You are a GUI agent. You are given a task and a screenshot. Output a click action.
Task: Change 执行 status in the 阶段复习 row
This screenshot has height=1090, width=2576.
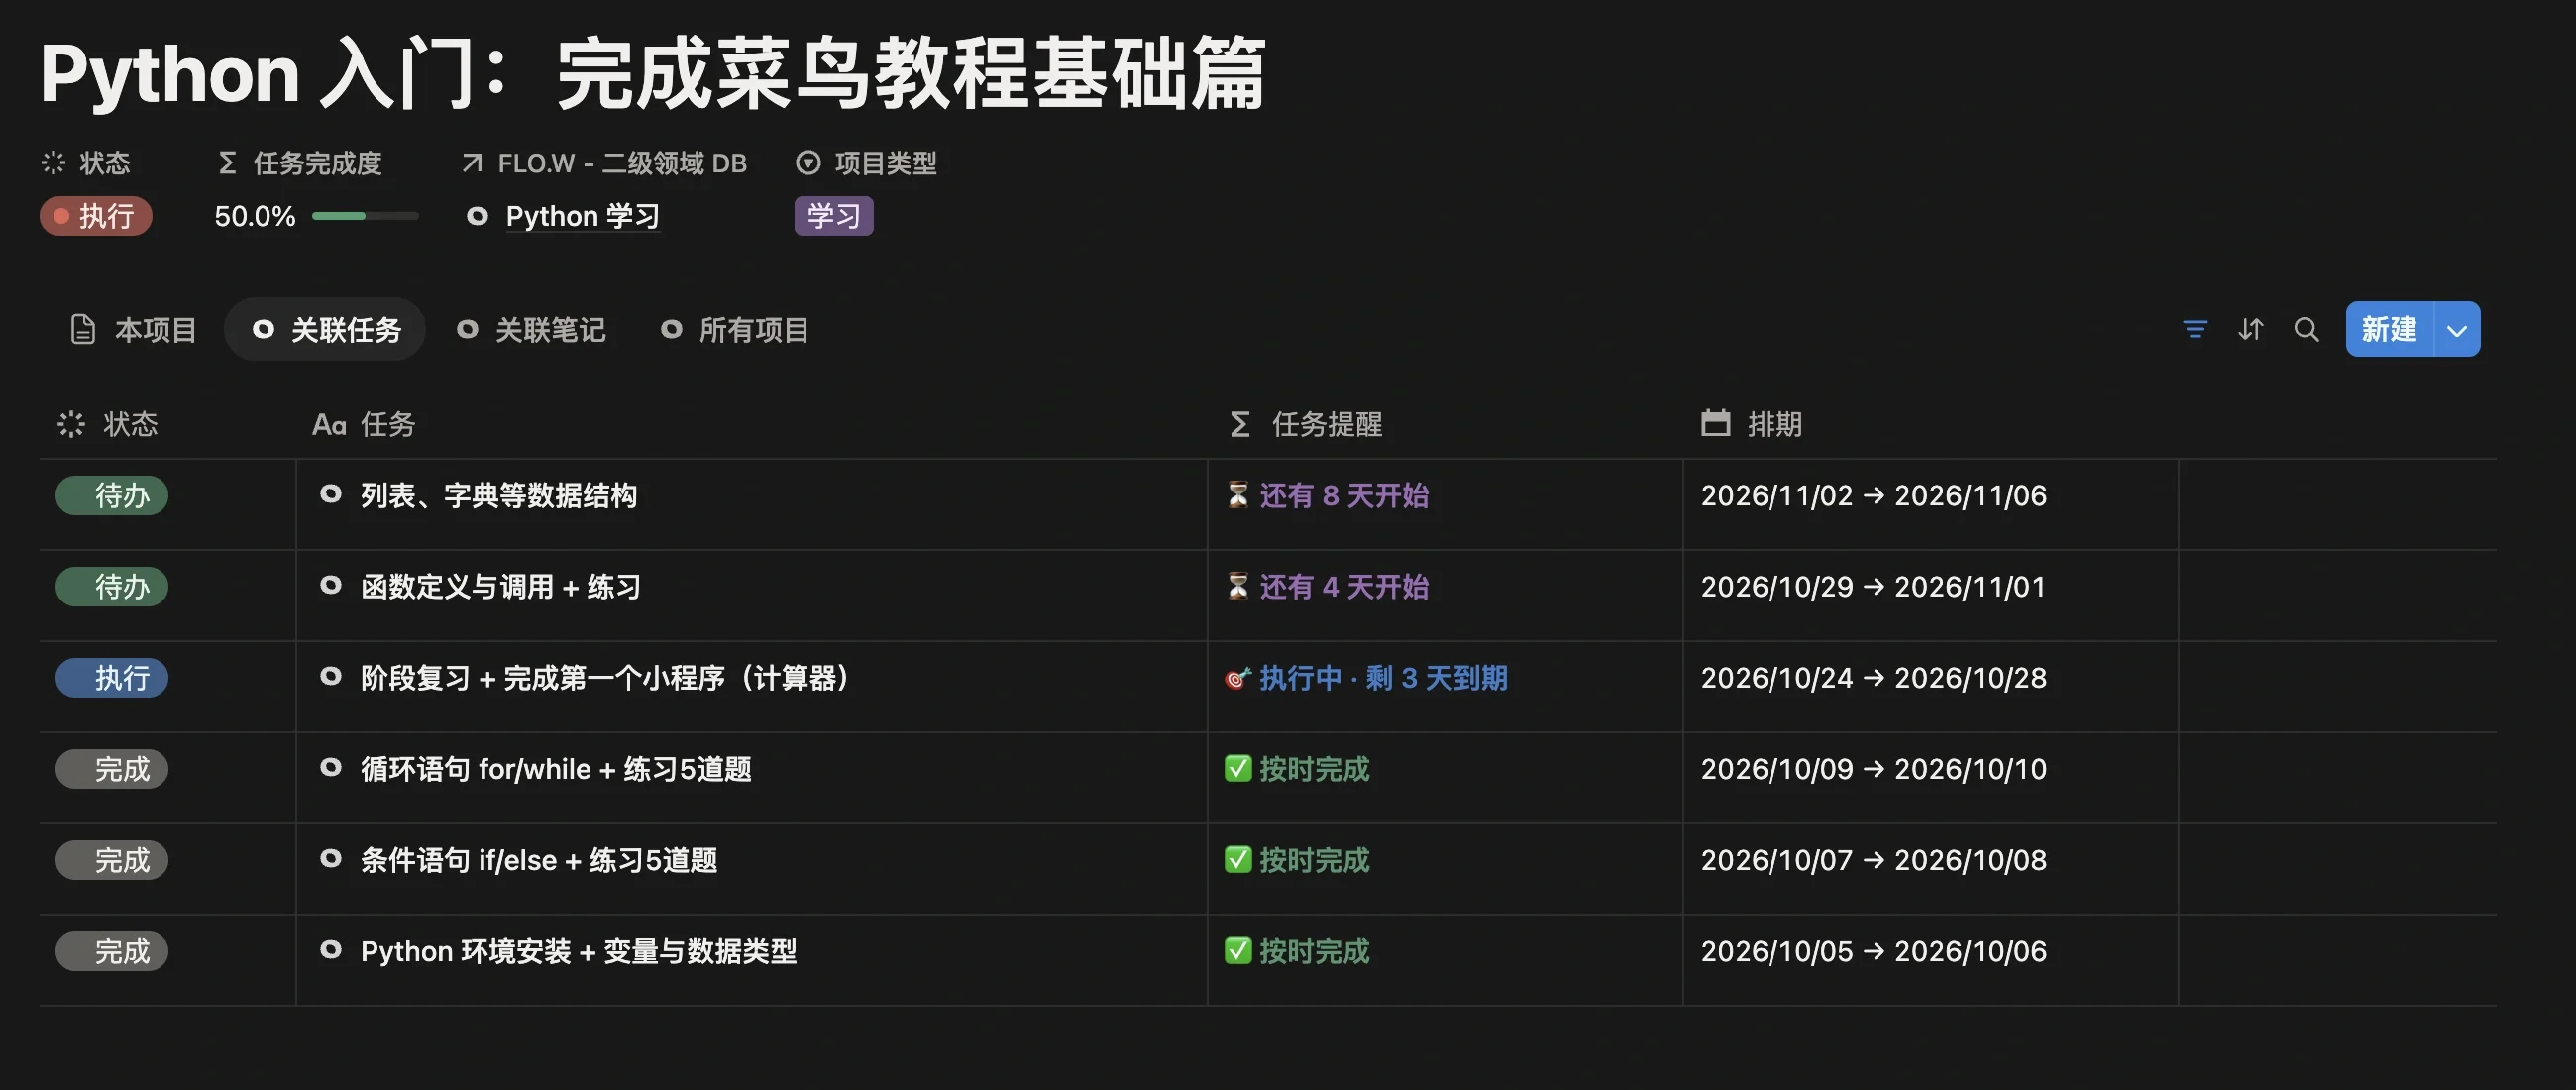112,678
